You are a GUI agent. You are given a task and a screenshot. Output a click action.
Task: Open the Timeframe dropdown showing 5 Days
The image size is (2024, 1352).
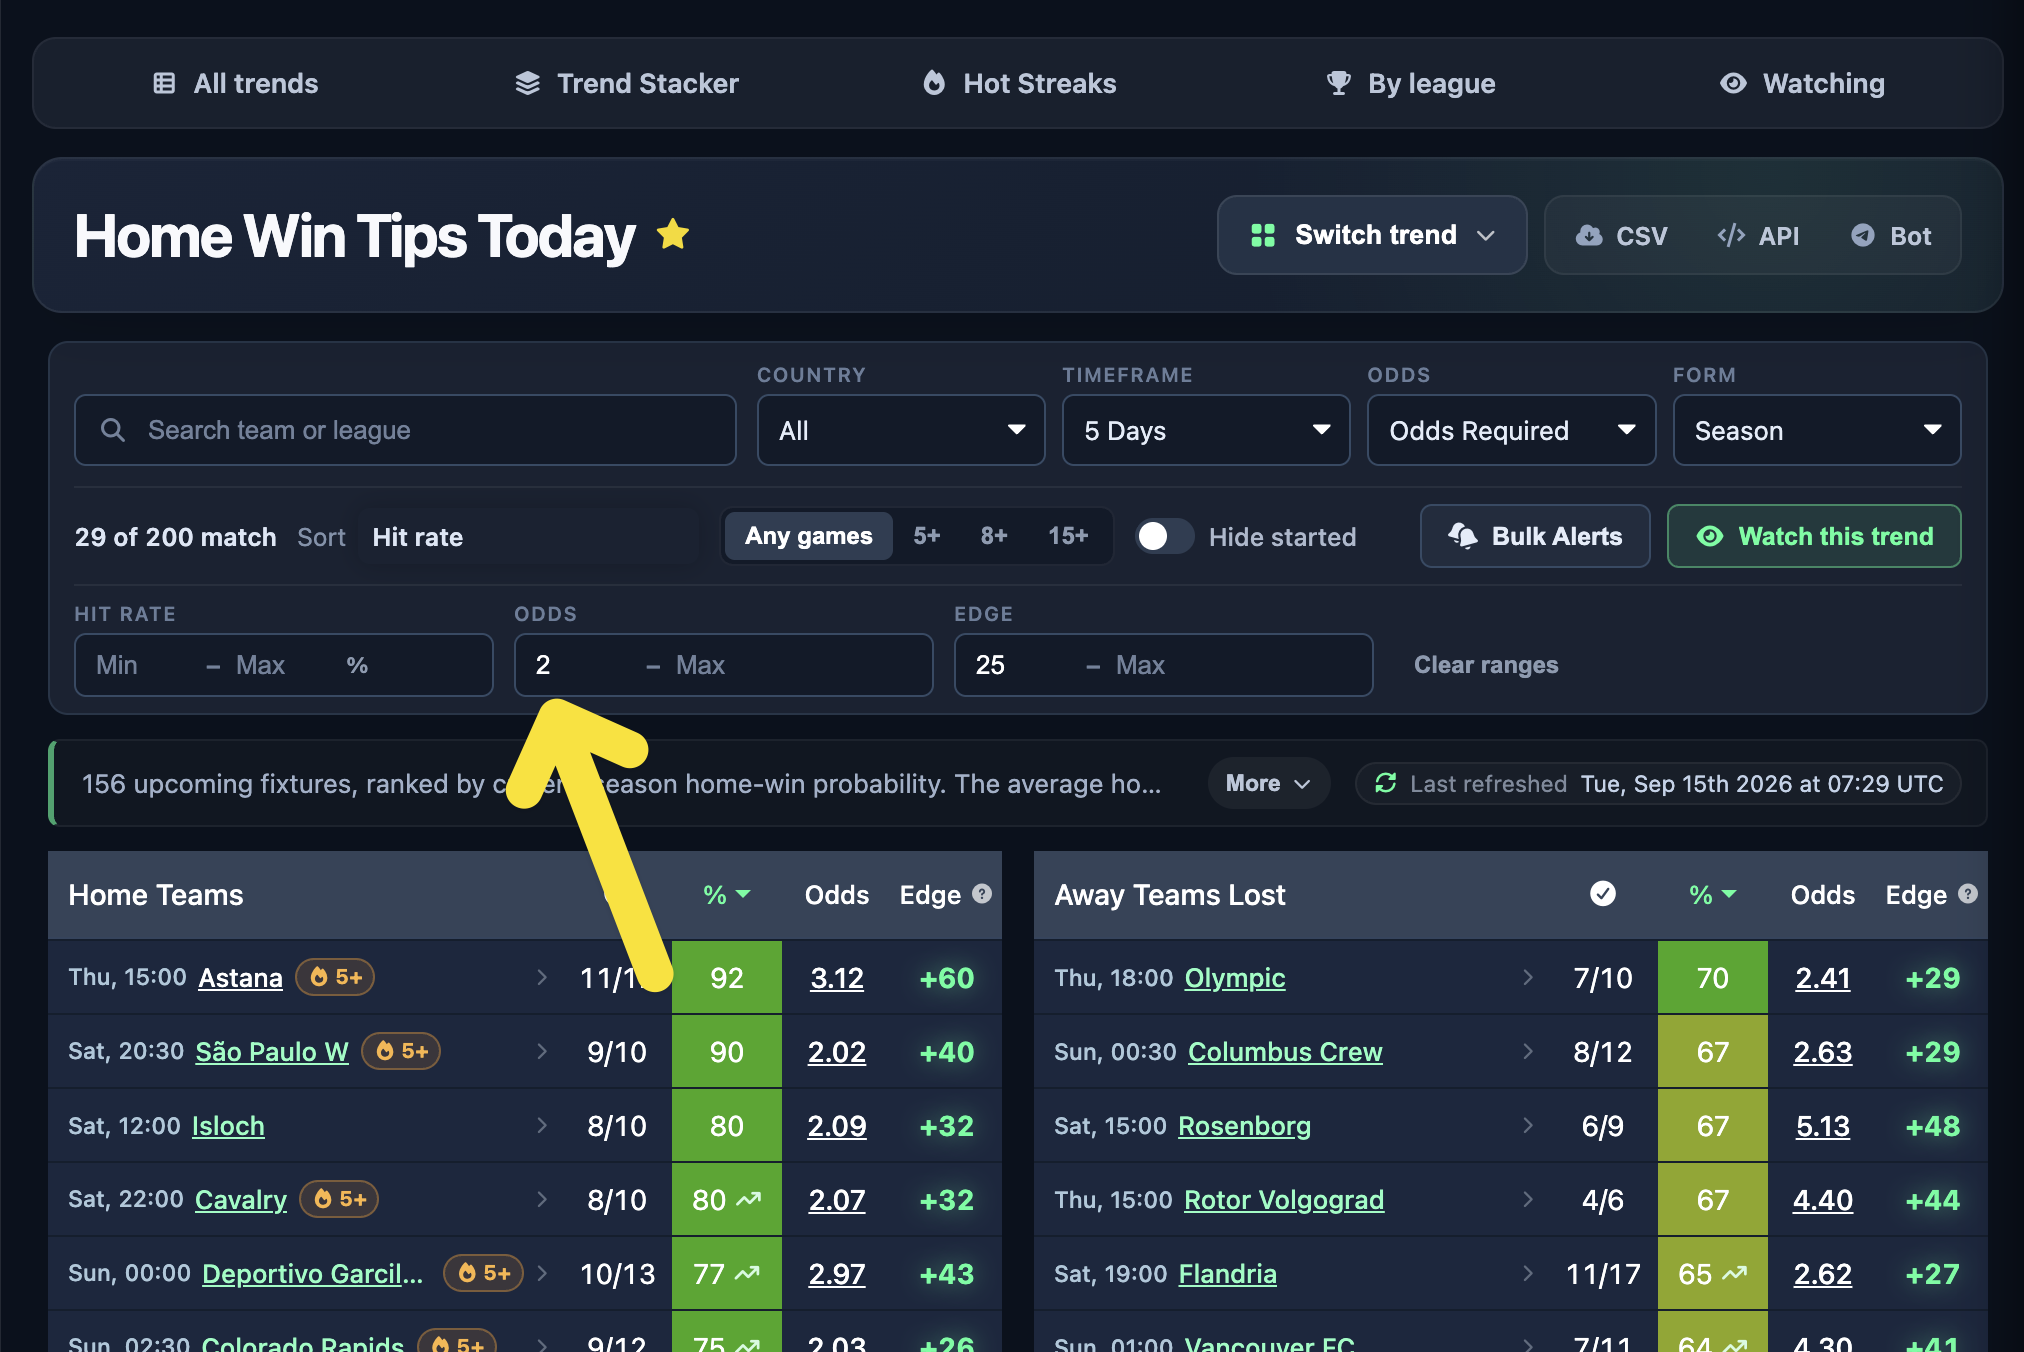coord(1206,430)
